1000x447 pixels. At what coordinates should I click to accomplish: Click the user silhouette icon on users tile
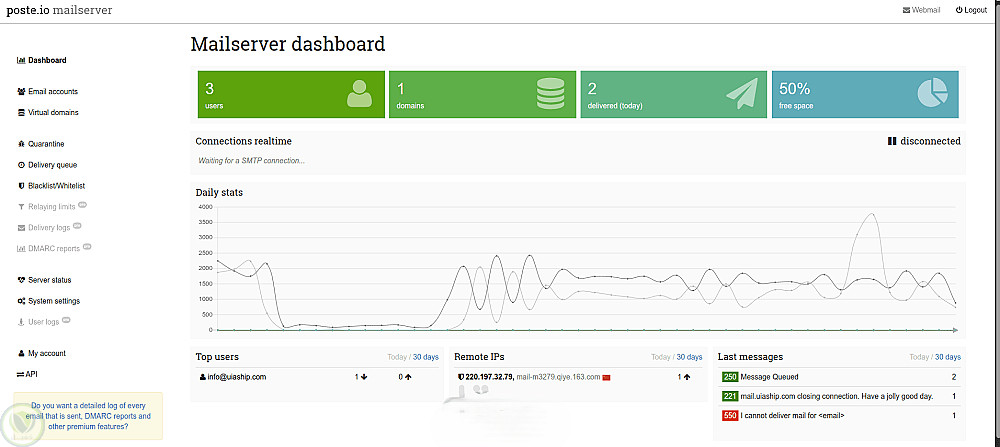point(360,93)
